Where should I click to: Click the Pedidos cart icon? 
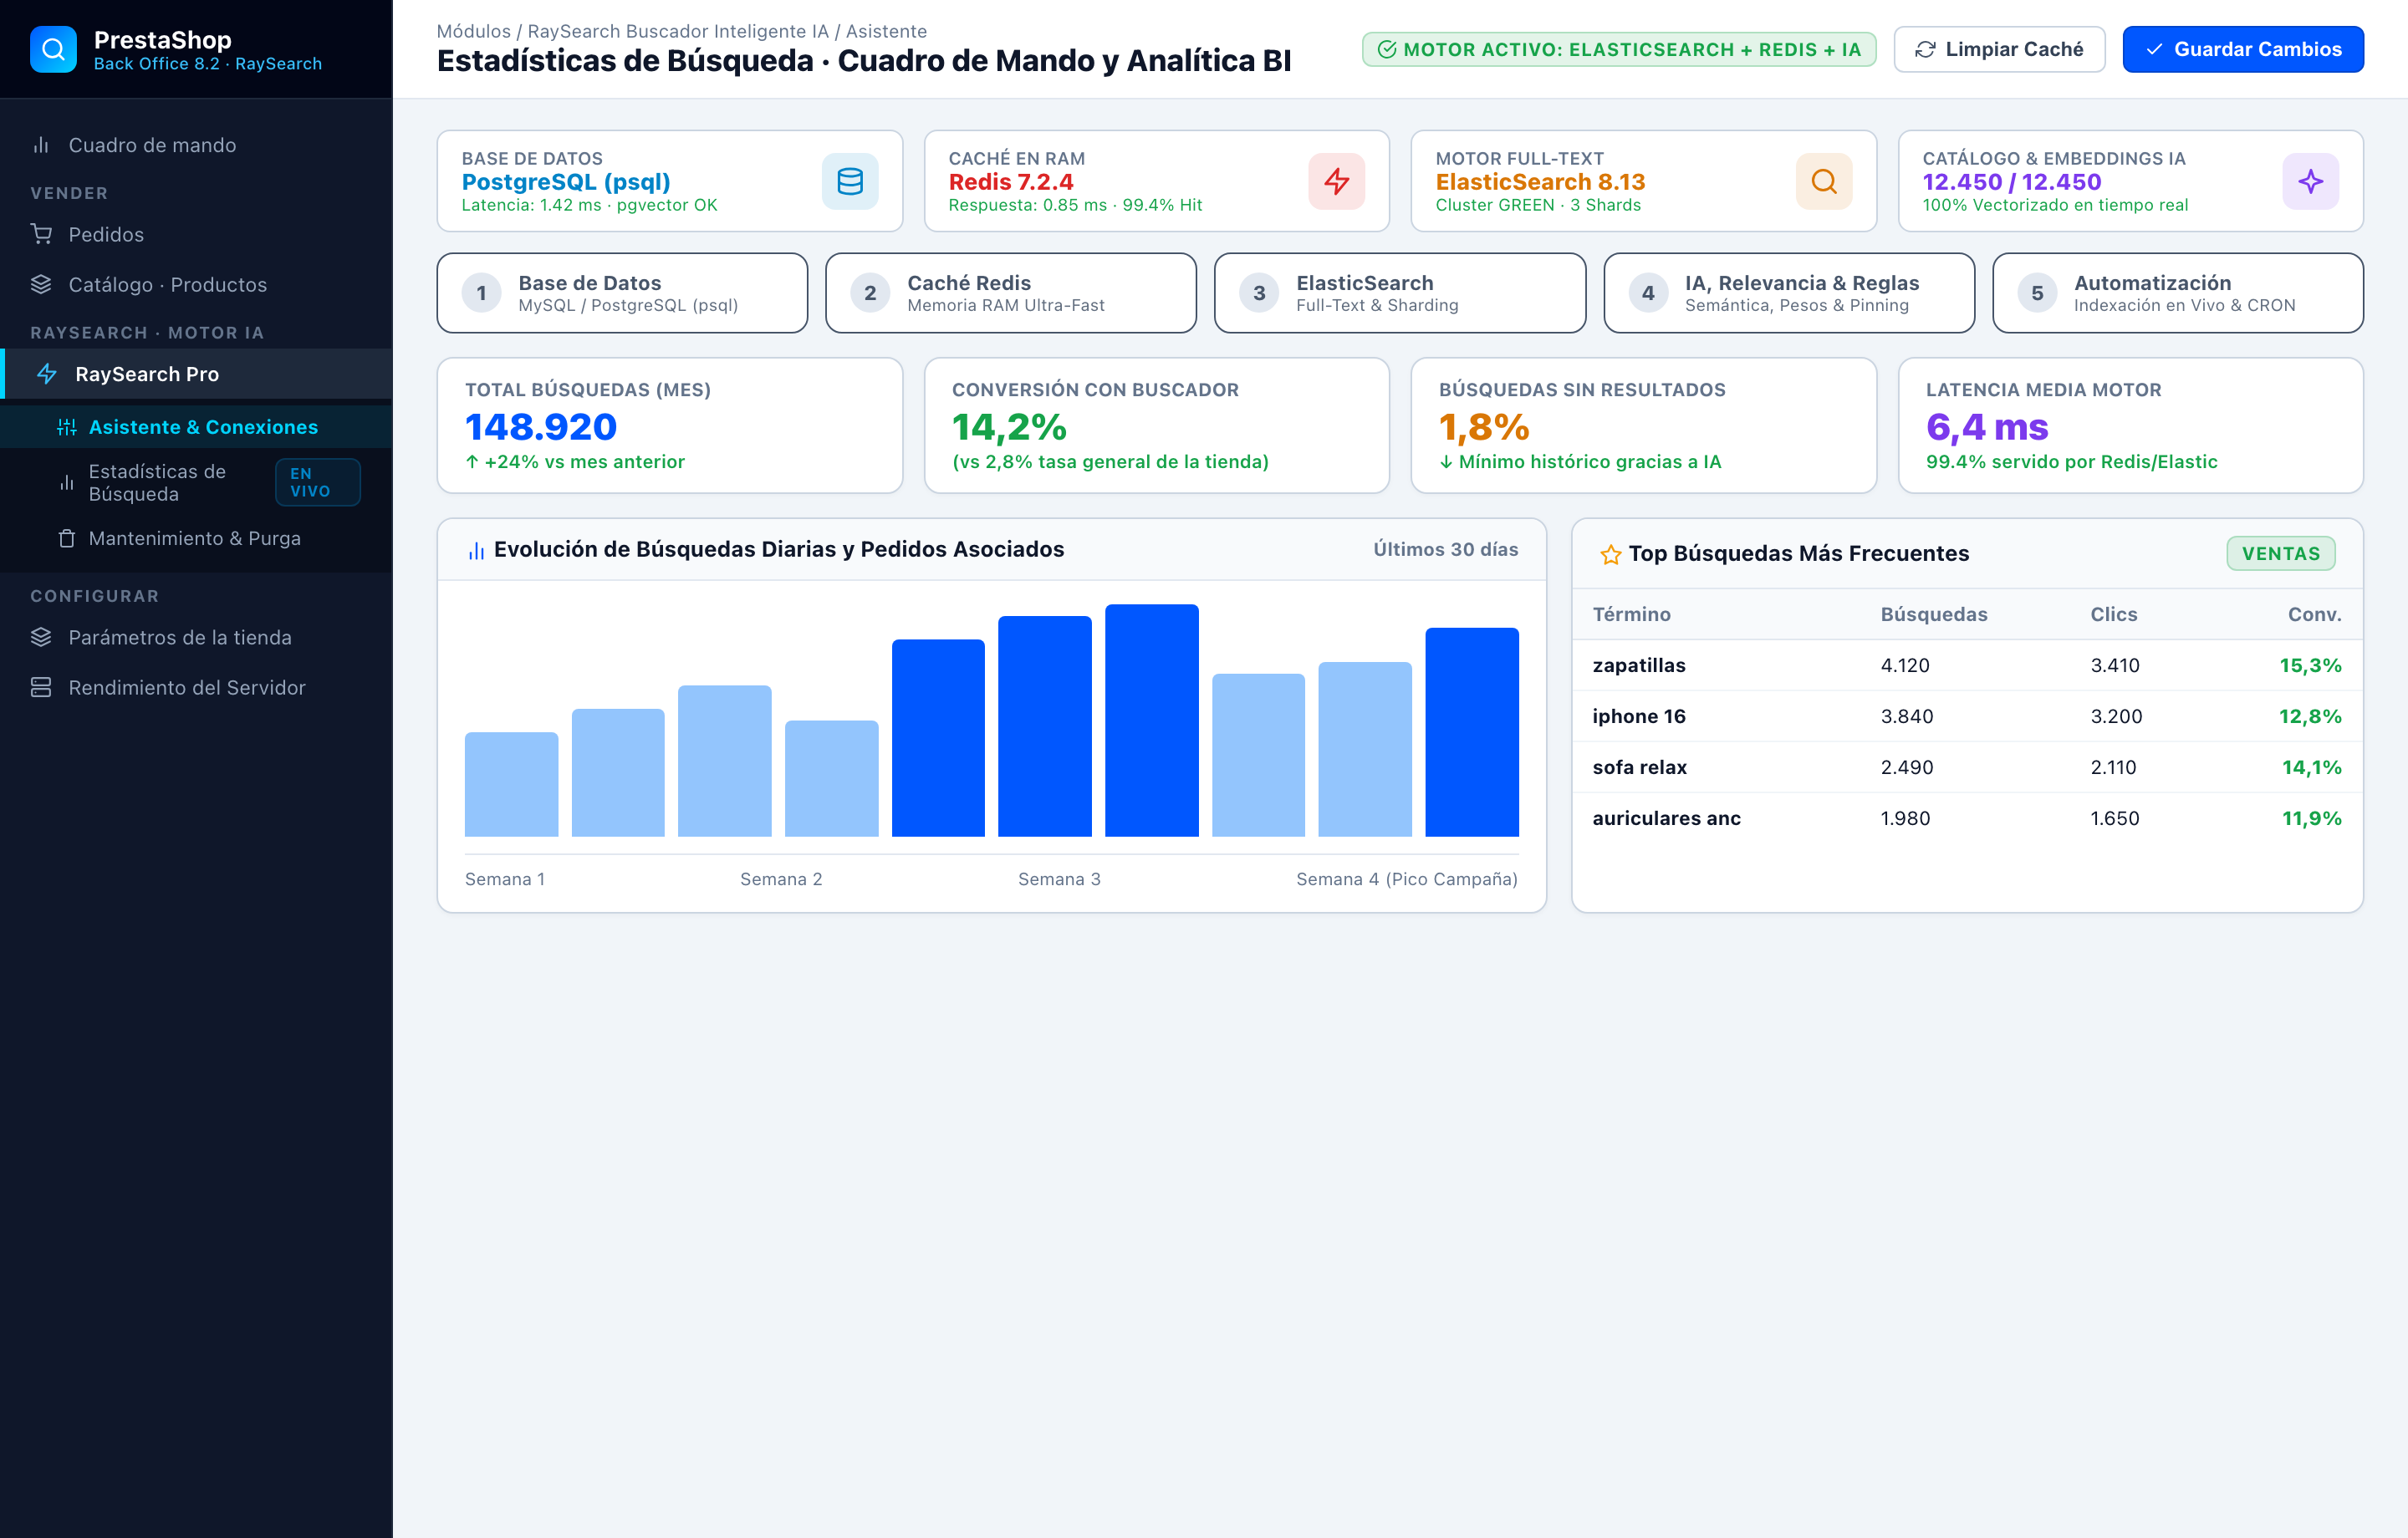[41, 234]
